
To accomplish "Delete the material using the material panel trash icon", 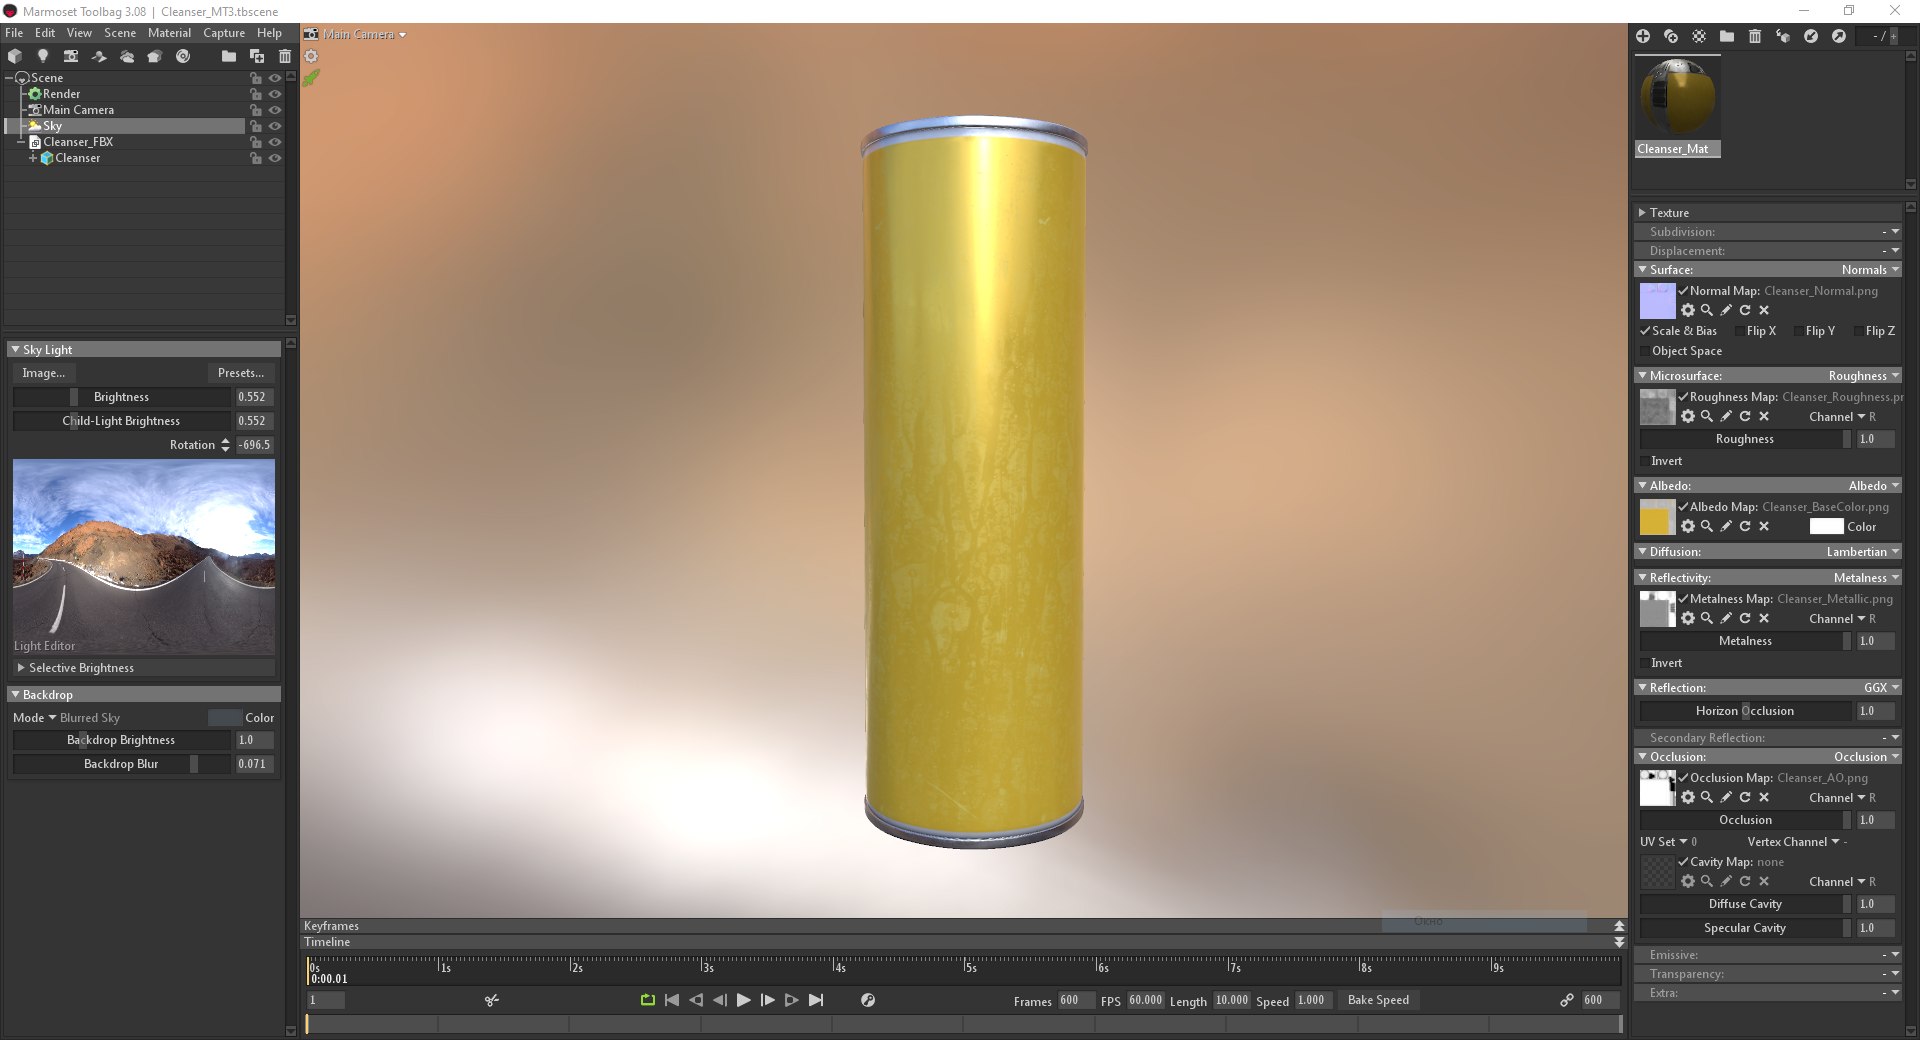I will coord(1755,36).
